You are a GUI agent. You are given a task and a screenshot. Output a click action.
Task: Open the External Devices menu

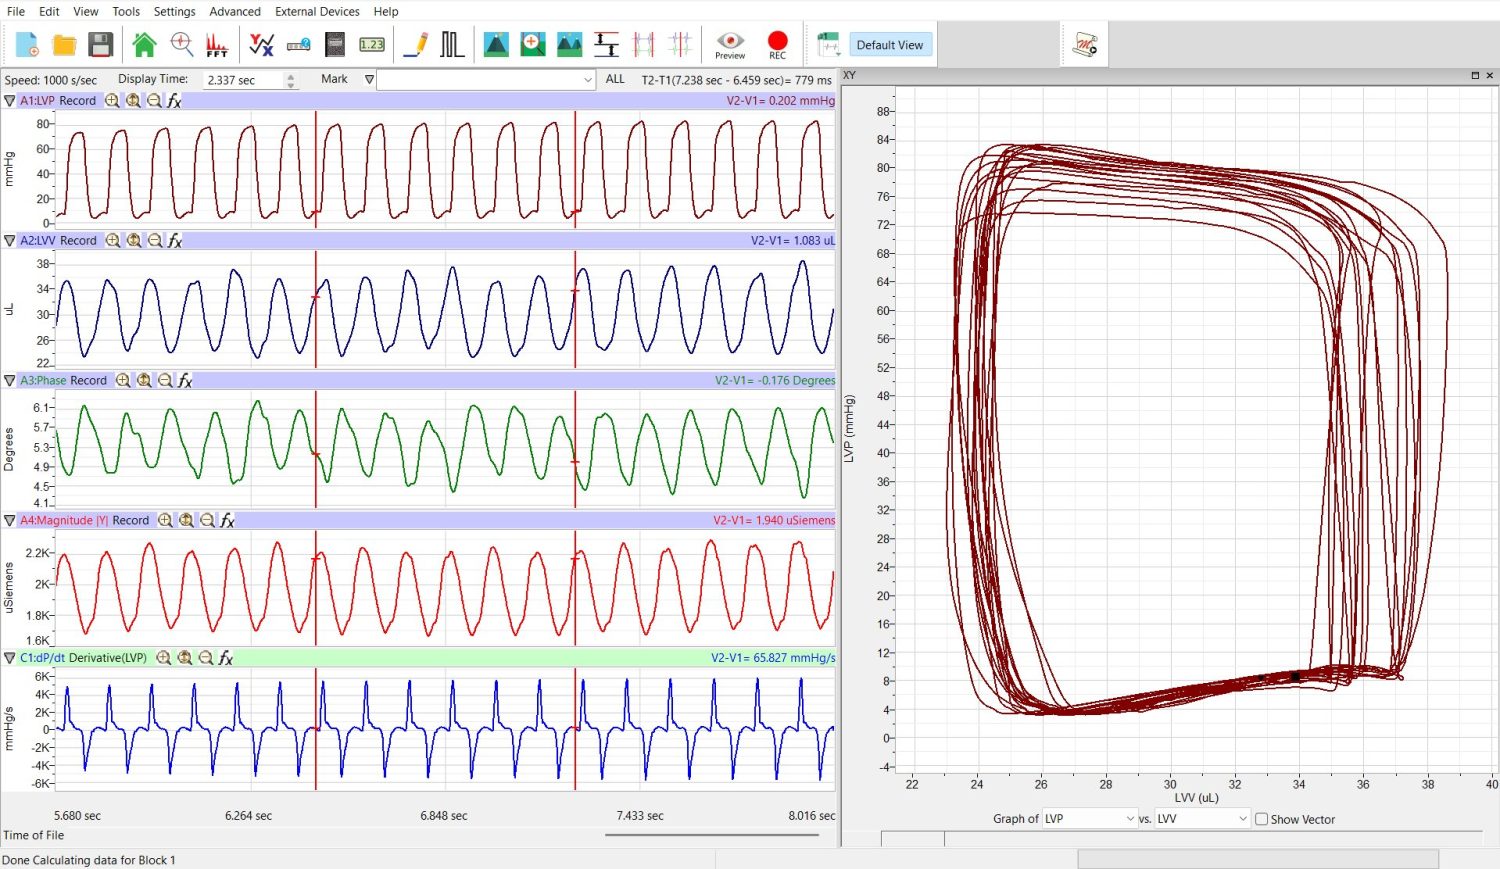pos(317,12)
